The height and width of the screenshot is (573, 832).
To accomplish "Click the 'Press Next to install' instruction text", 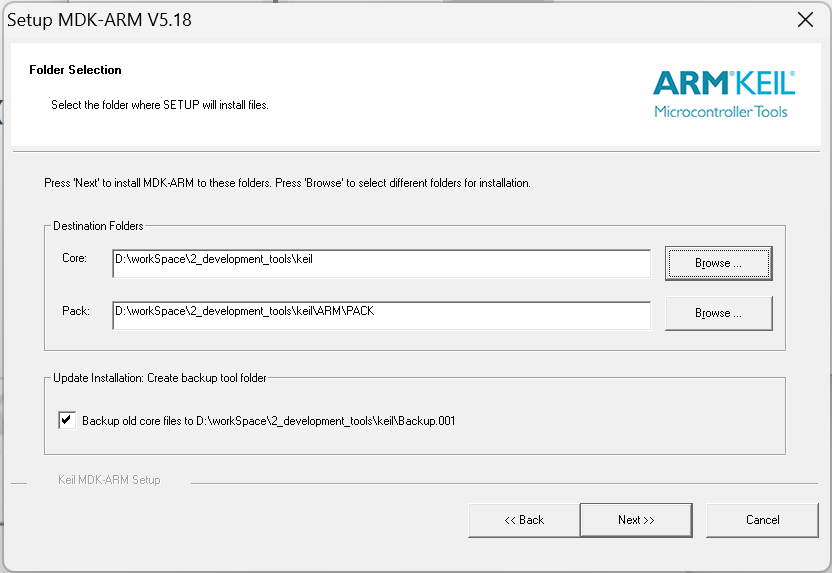I will pos(287,184).
